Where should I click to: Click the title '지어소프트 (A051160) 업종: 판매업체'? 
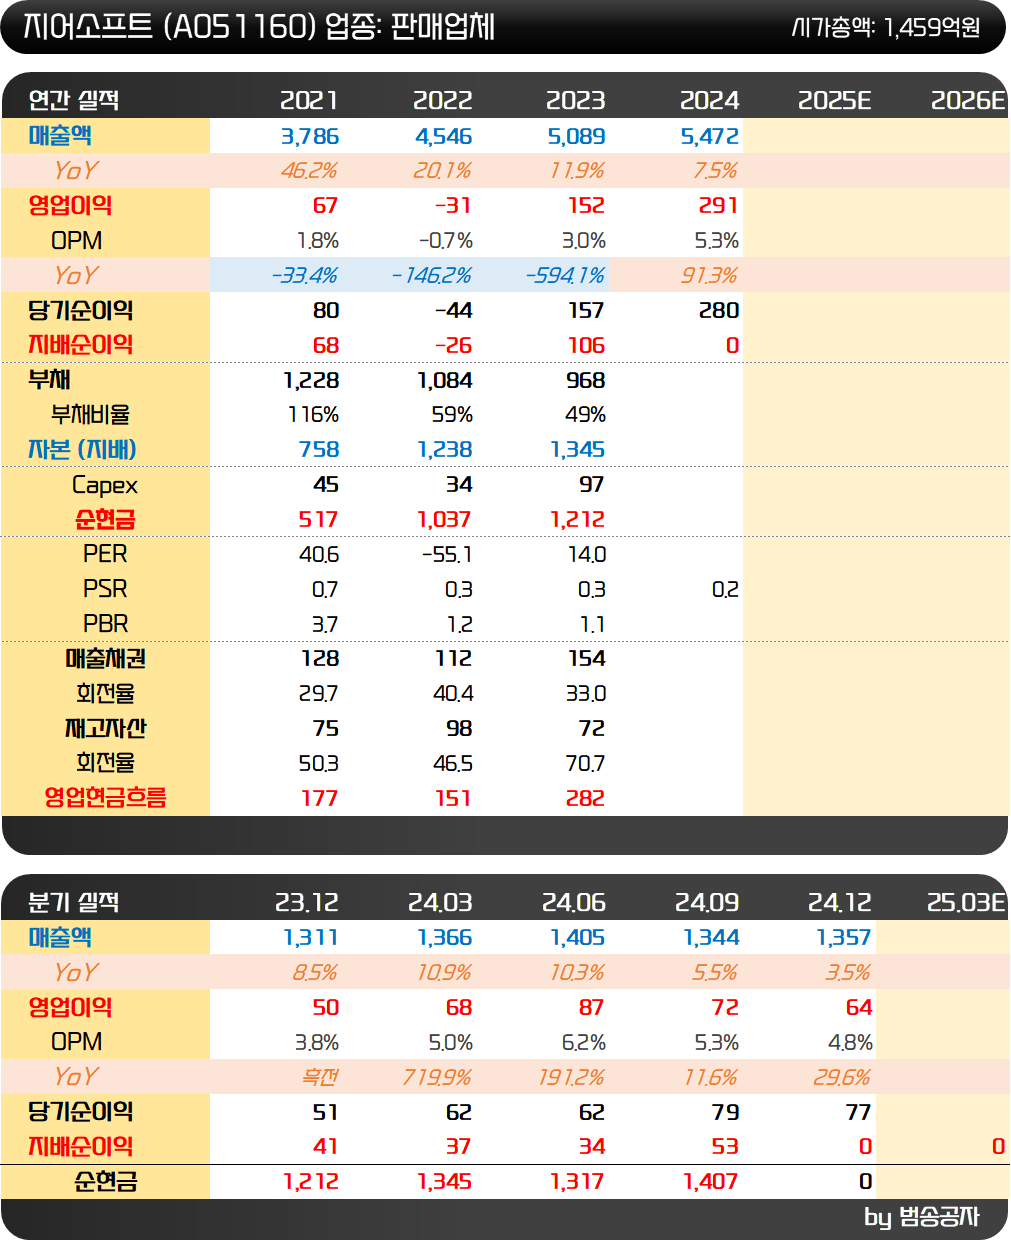259,26
